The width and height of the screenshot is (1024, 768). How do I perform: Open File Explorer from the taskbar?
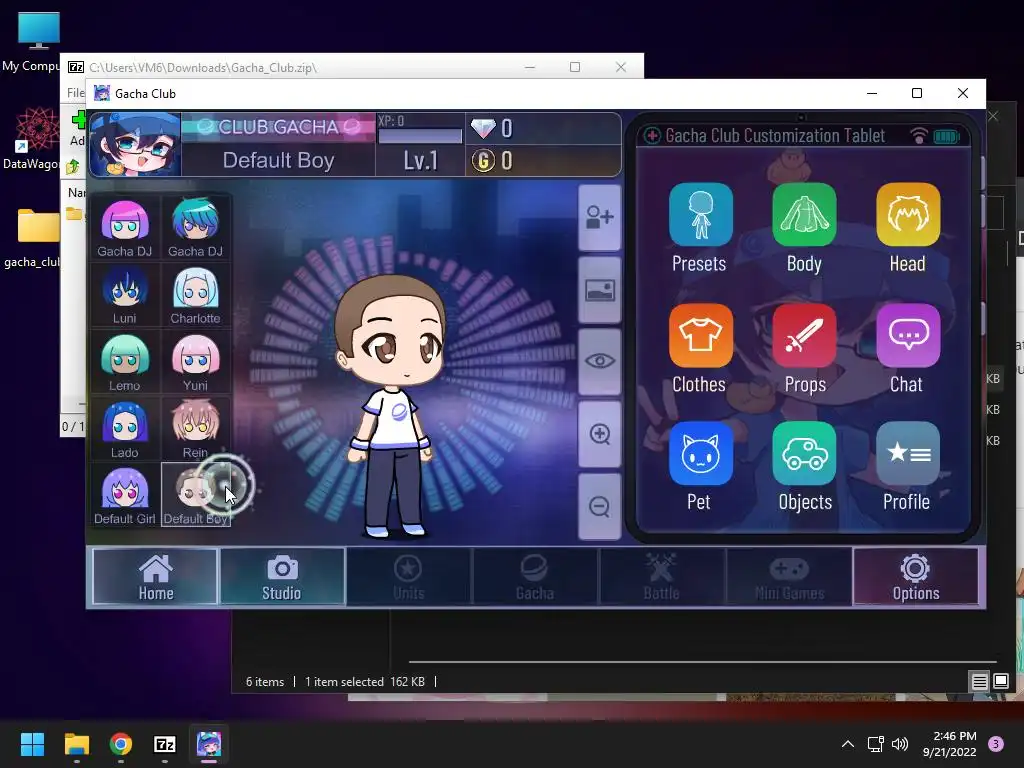(x=76, y=744)
